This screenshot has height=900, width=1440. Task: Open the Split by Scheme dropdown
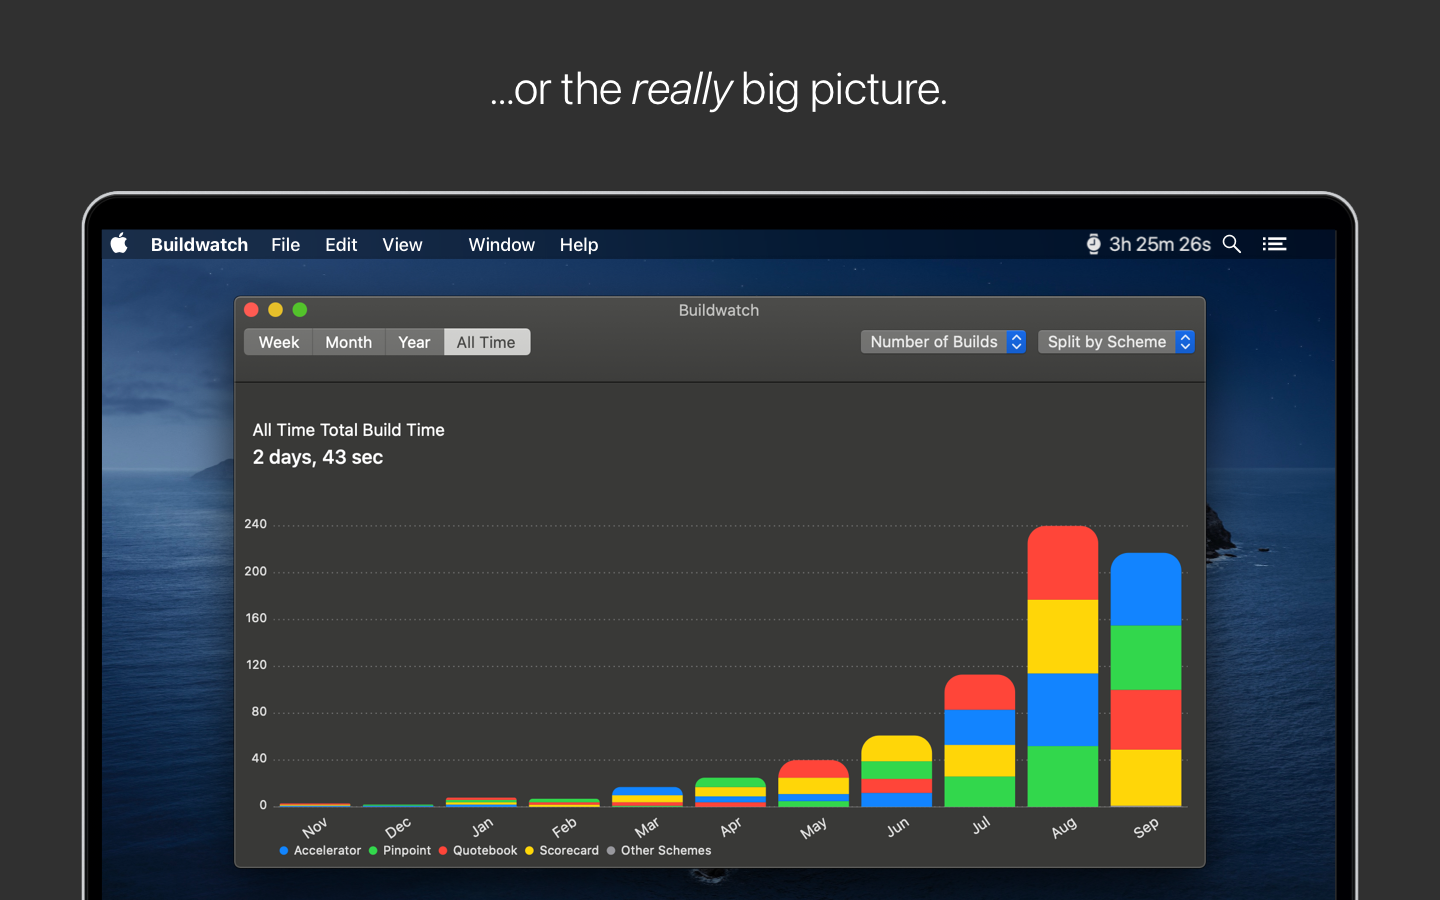pos(1107,341)
